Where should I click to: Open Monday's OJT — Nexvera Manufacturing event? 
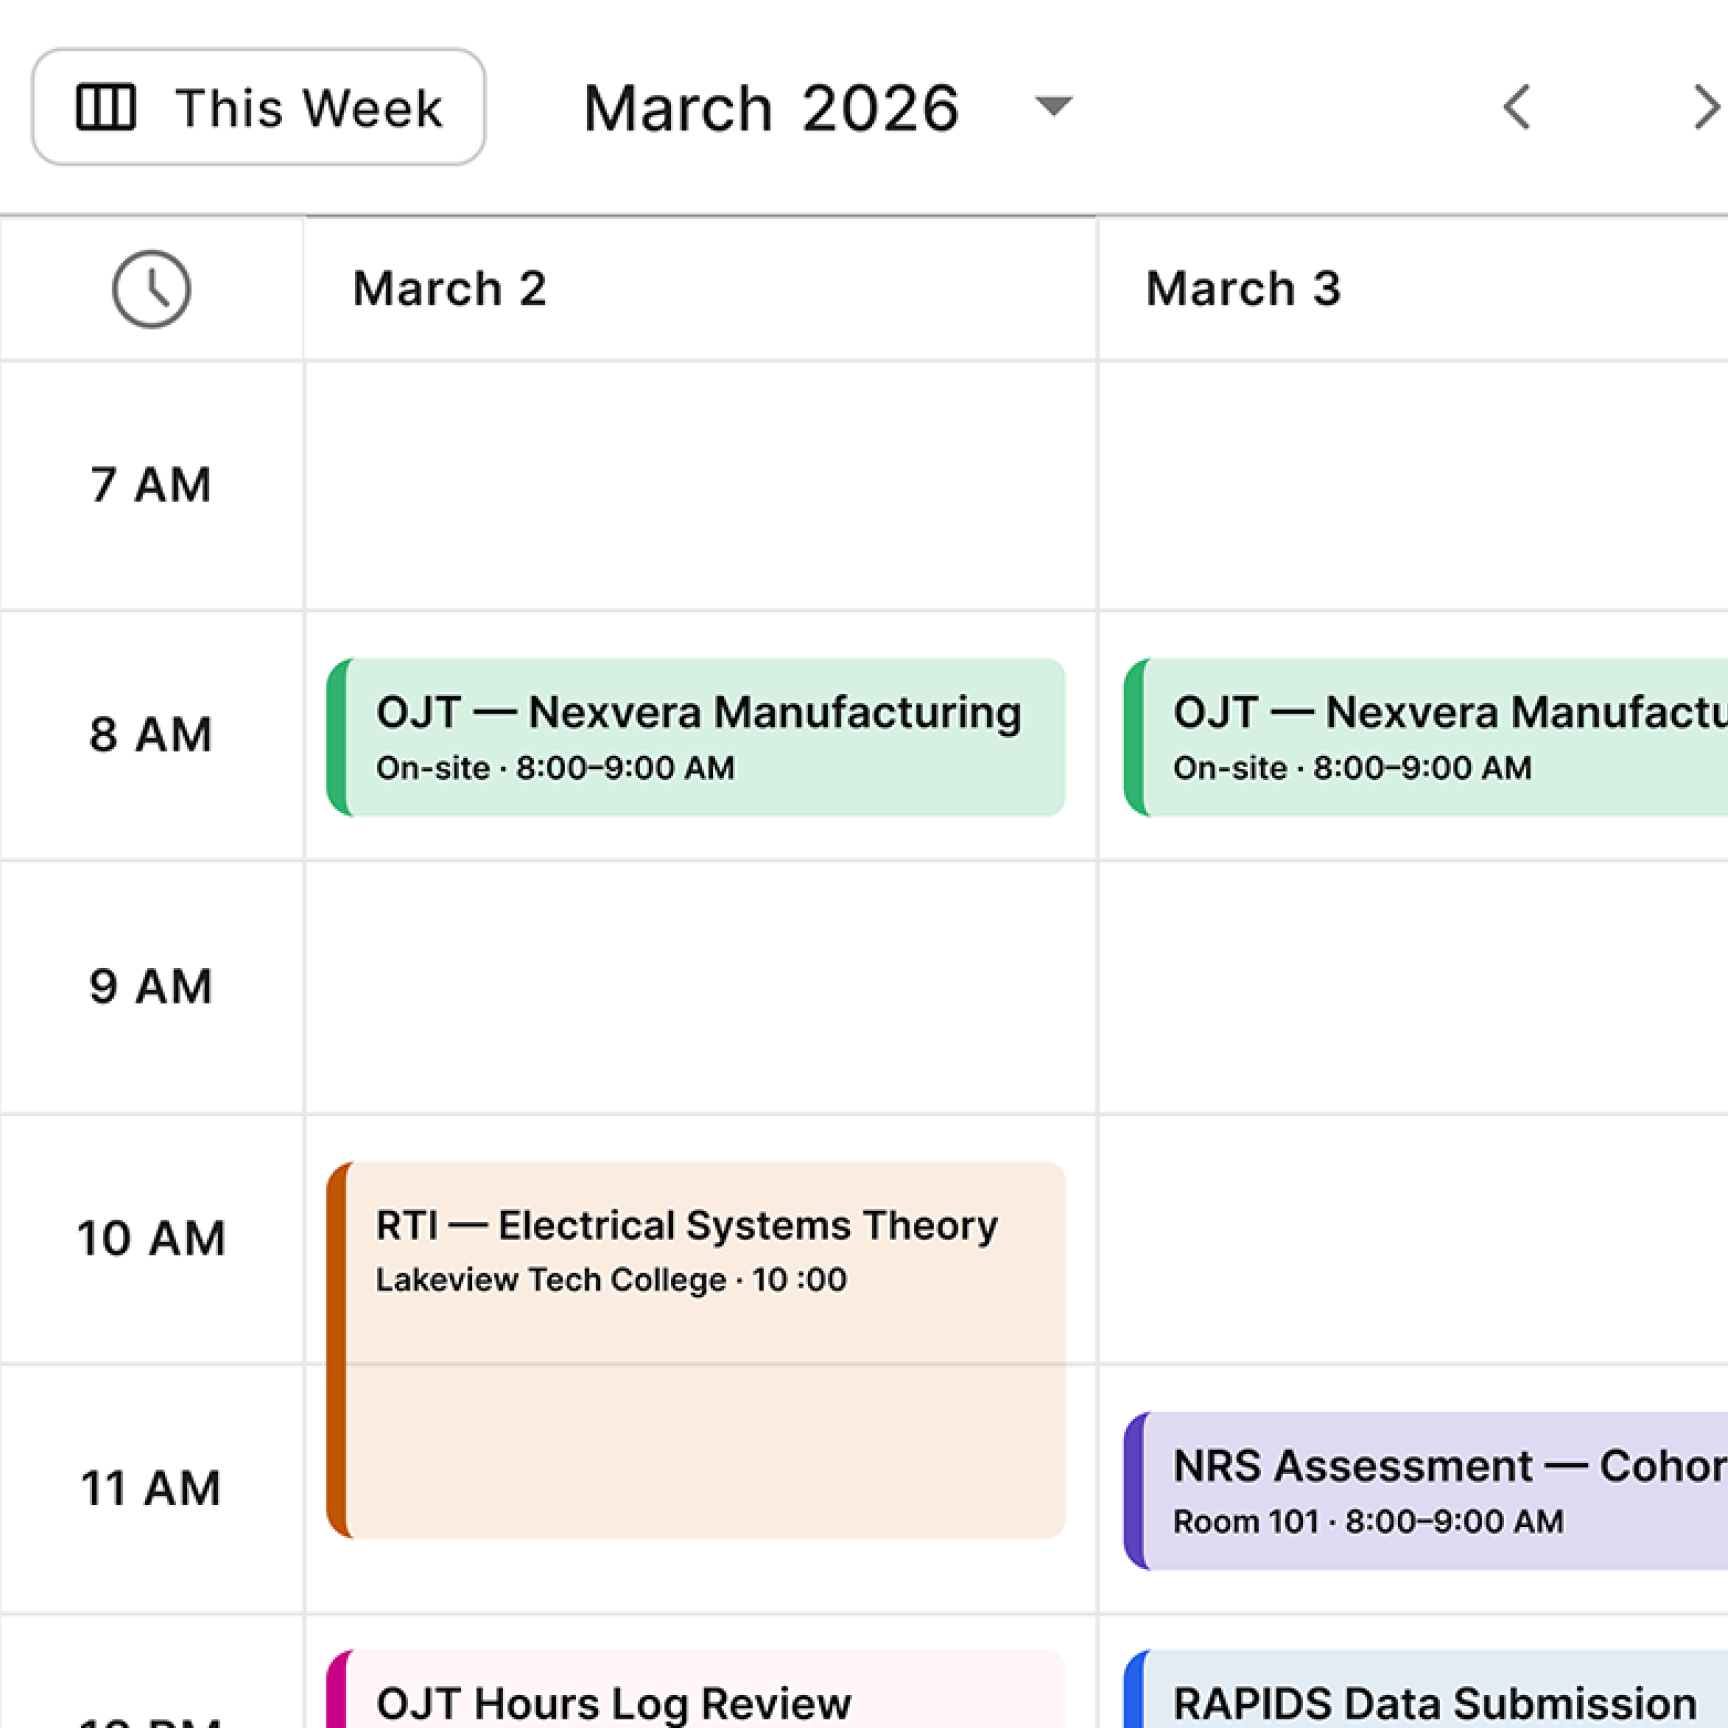click(x=700, y=737)
